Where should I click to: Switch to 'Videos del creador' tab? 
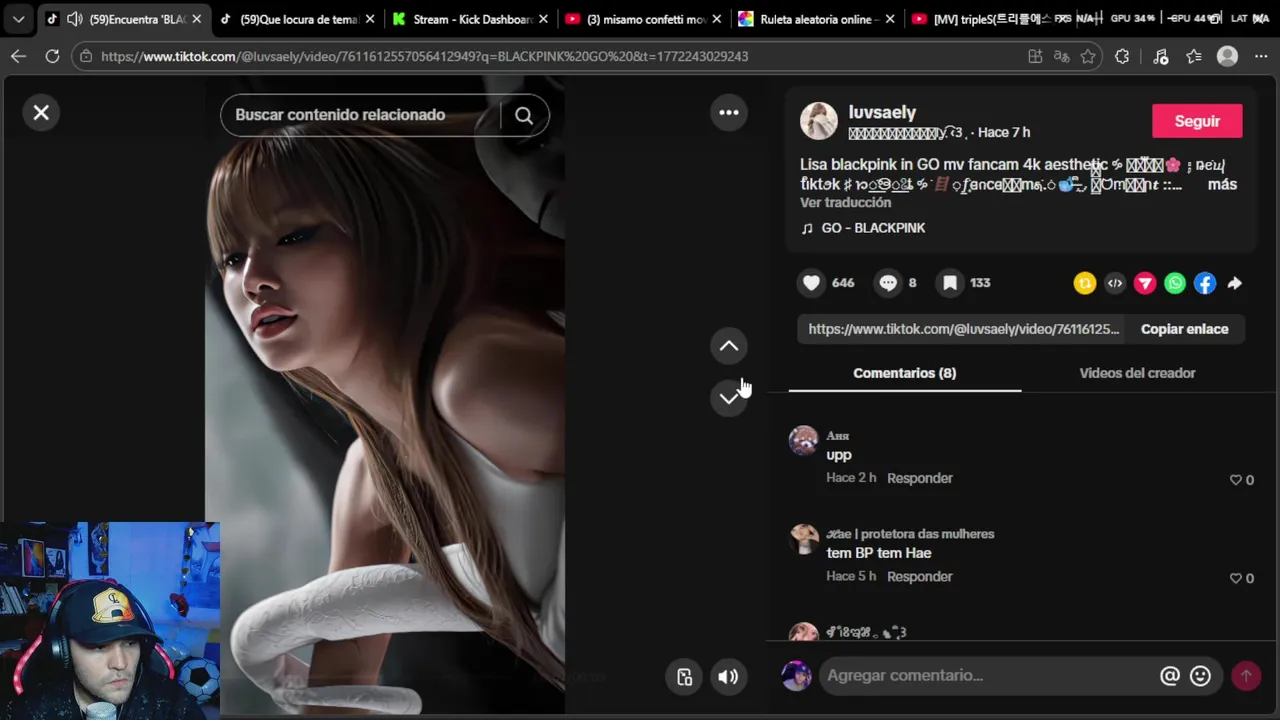(1137, 373)
